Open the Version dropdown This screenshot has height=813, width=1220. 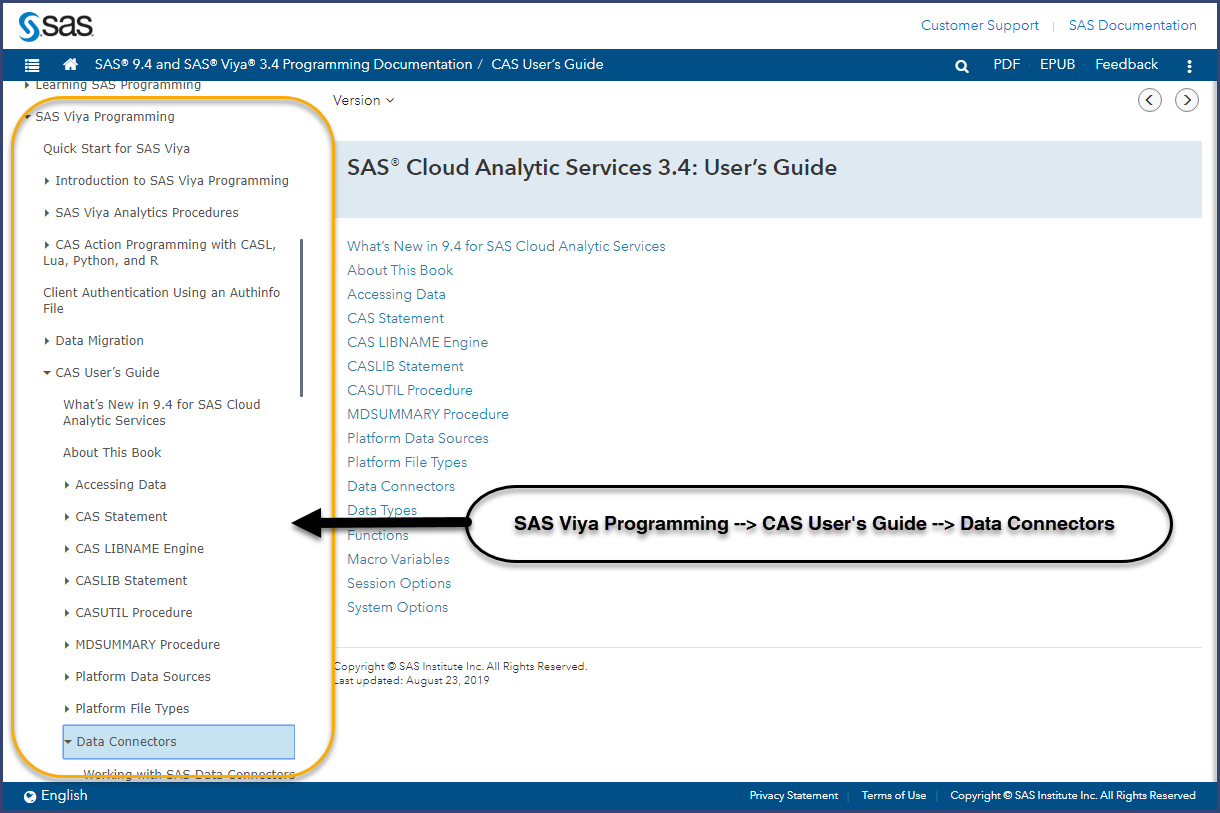[x=363, y=100]
